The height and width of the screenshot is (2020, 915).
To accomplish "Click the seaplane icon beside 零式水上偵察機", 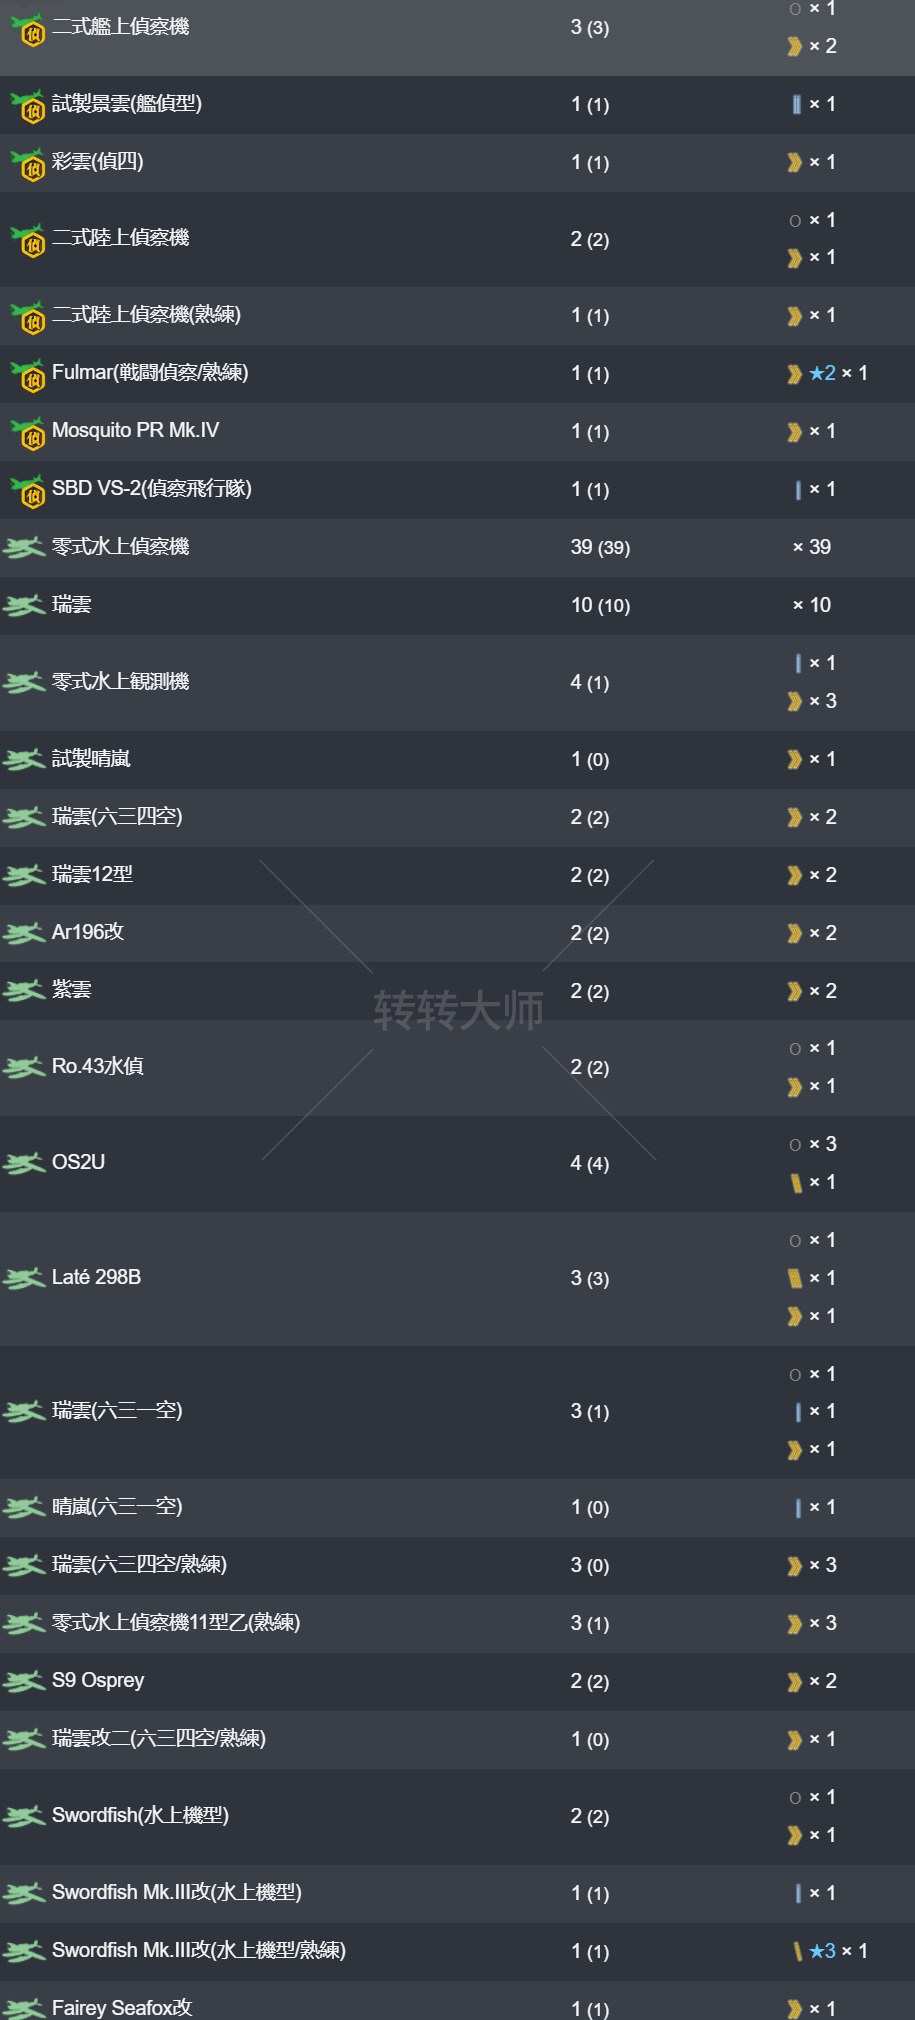I will pos(23,547).
